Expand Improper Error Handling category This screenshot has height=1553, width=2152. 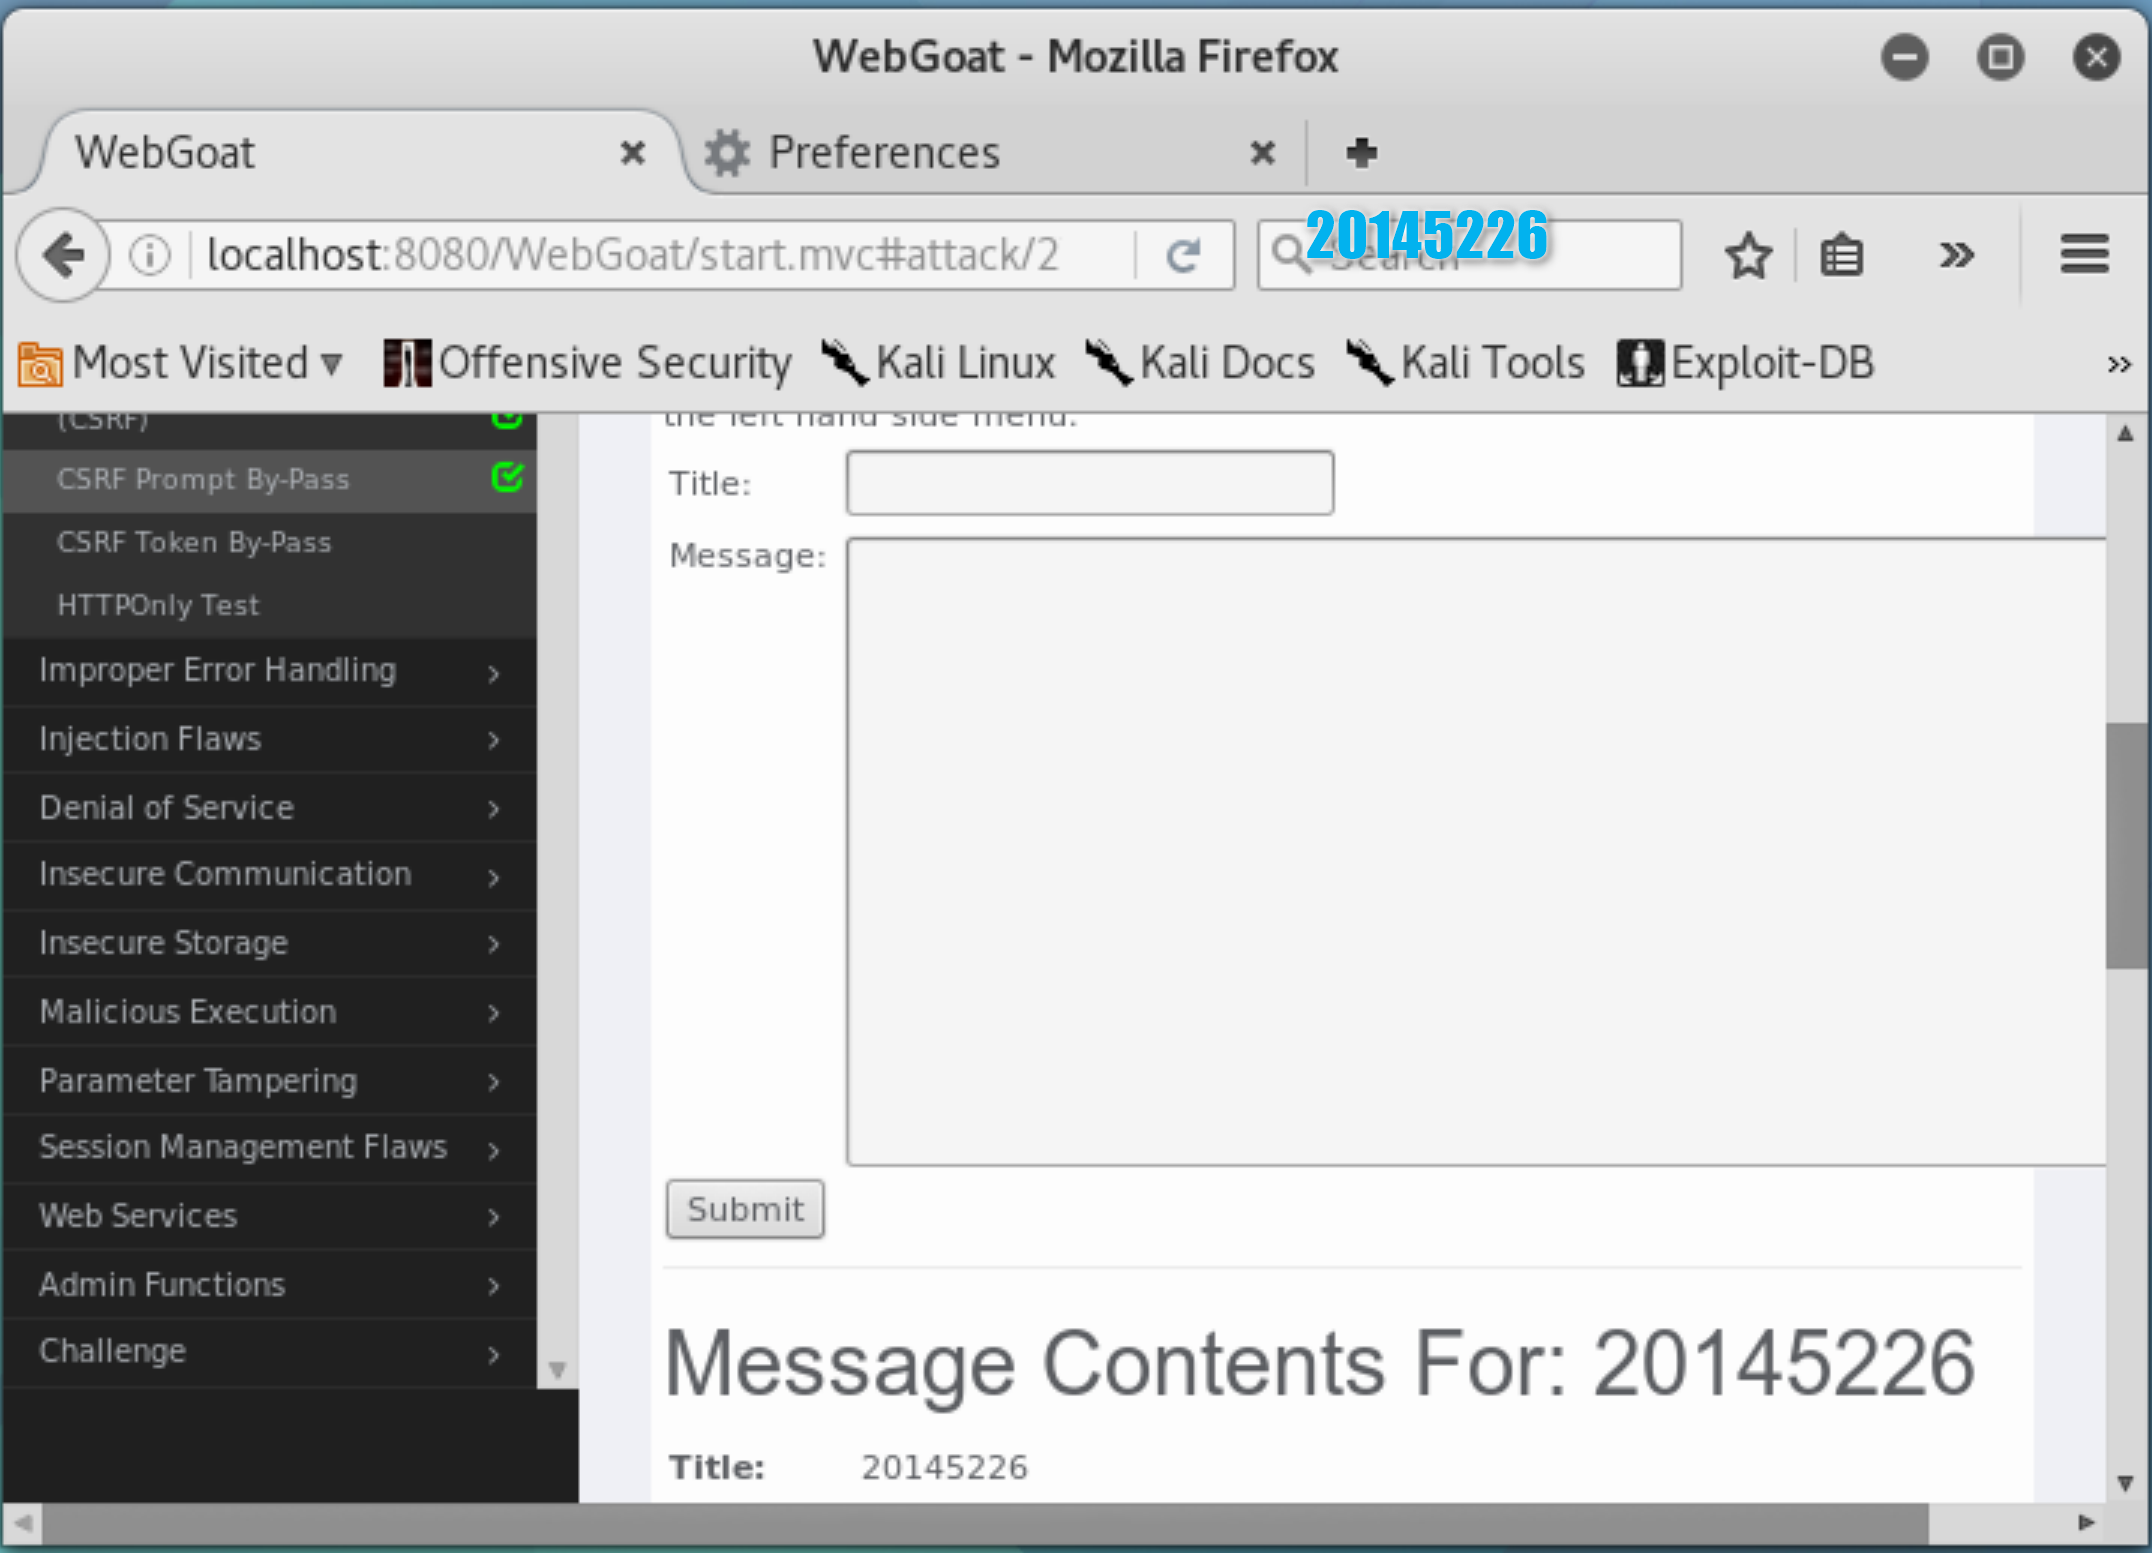click(x=269, y=671)
